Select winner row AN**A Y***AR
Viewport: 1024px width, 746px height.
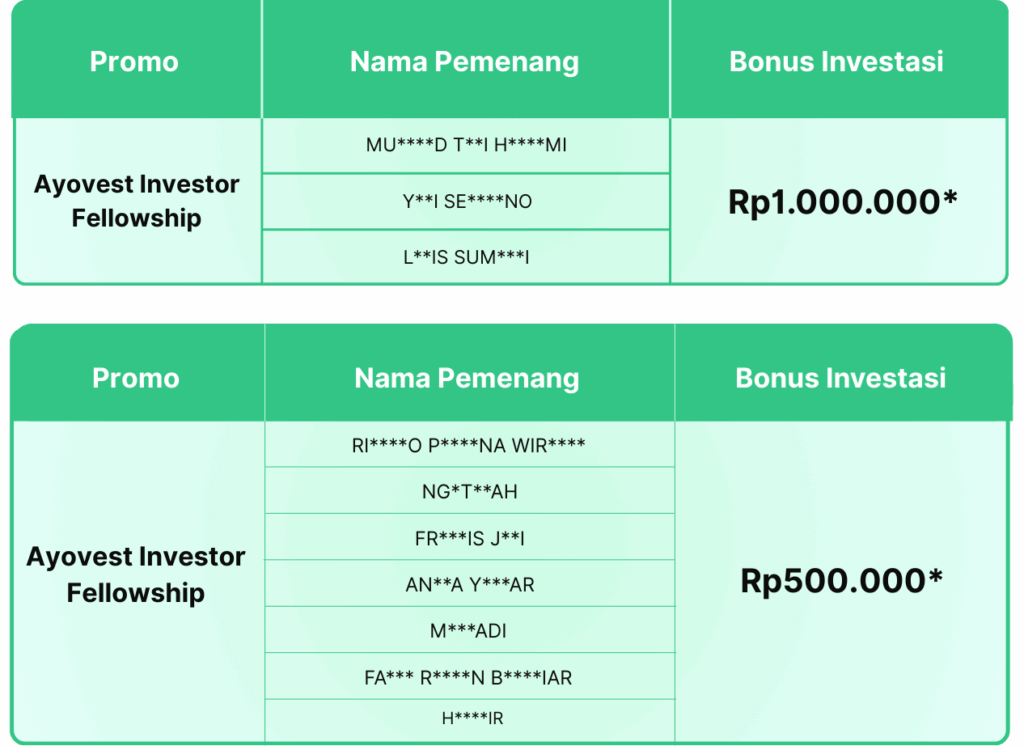[470, 584]
